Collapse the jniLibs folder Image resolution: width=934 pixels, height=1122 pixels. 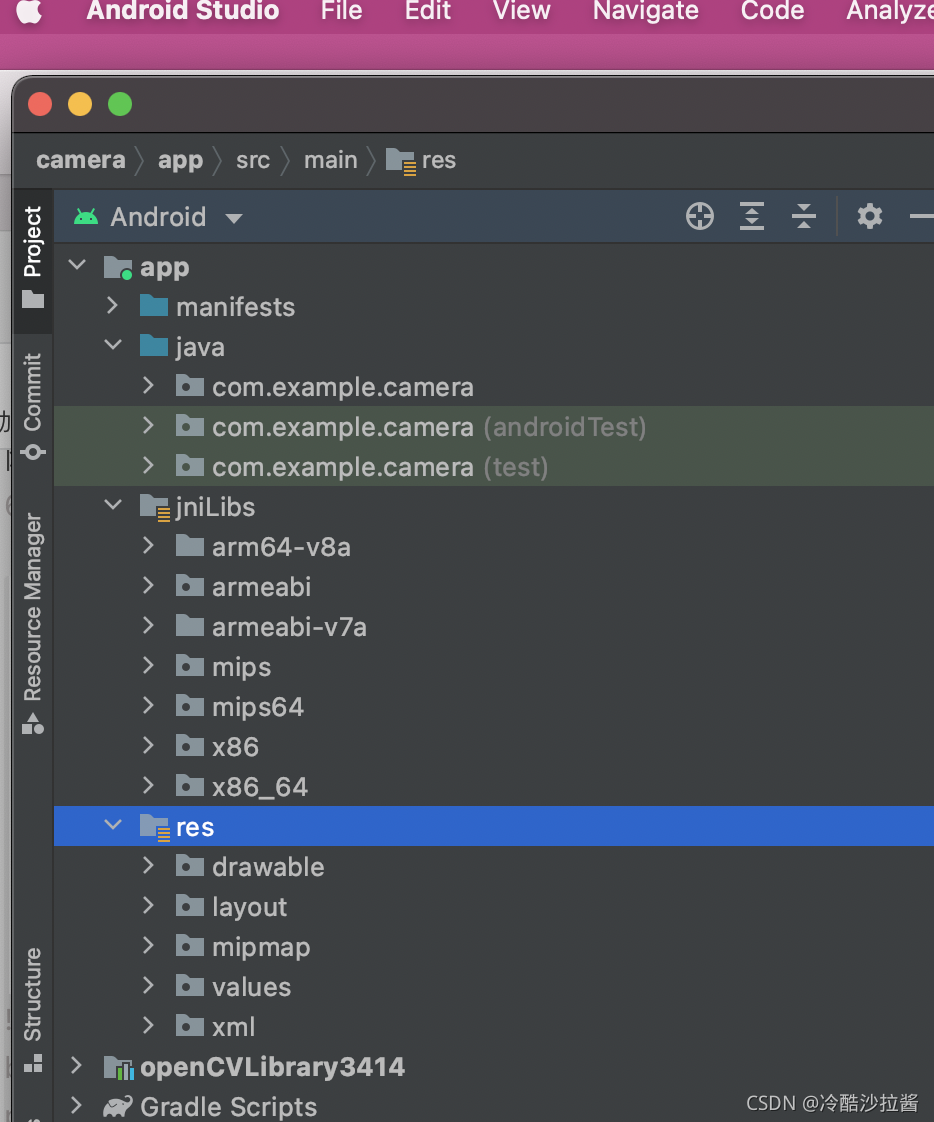113,505
